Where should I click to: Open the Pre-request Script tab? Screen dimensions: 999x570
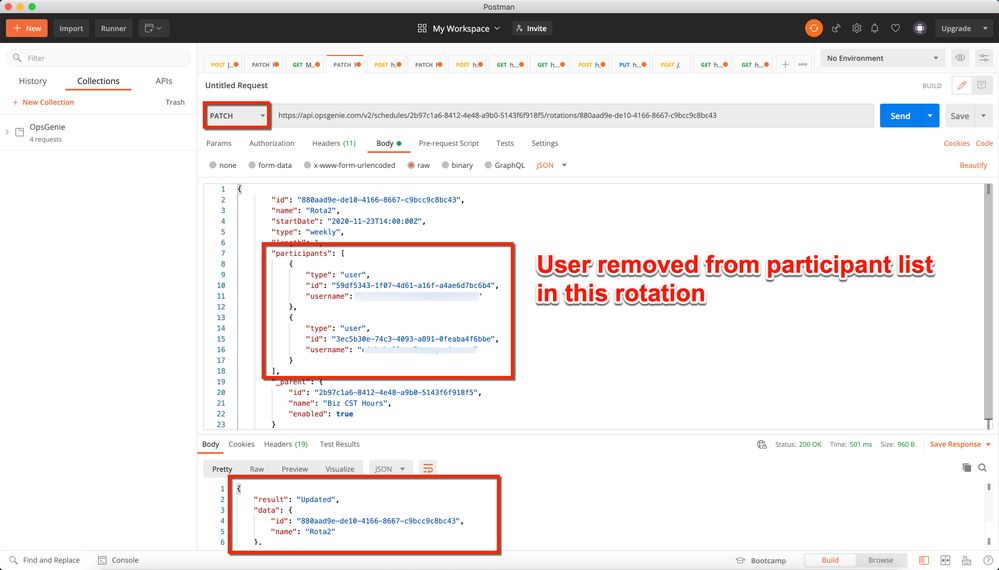[449, 143]
